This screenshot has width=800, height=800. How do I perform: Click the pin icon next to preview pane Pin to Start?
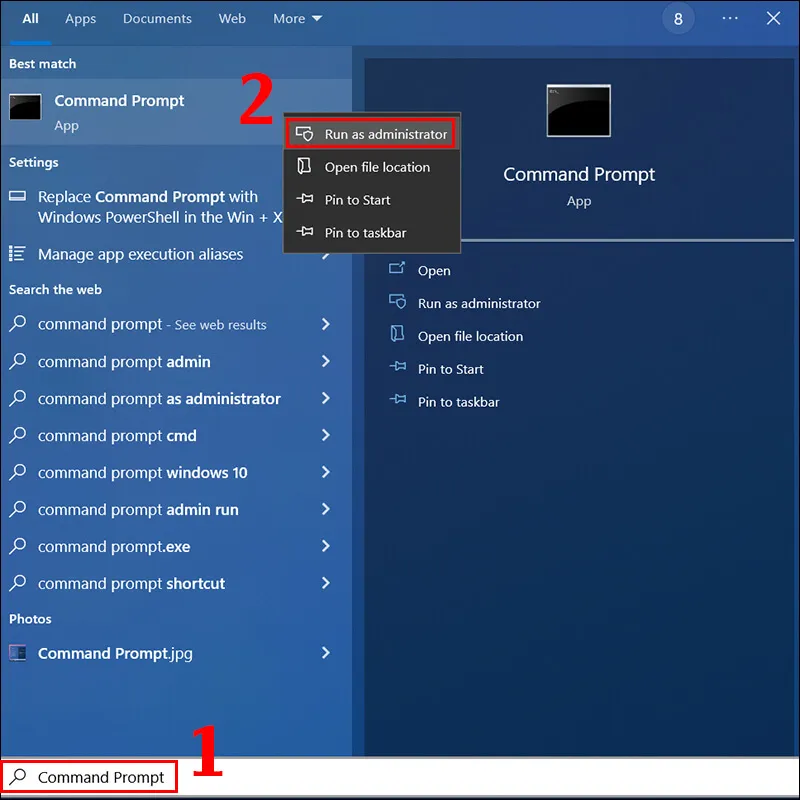[397, 367]
